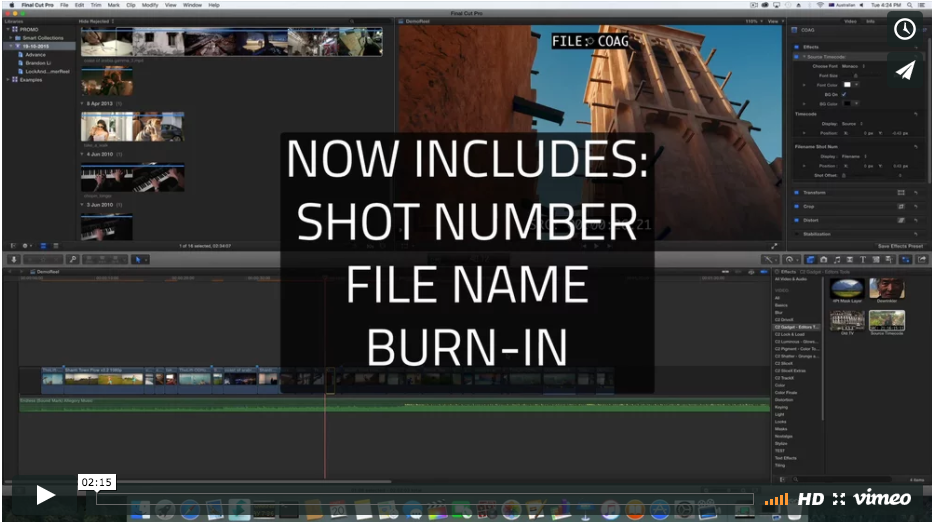Click the Share paper plane icon
932x522 pixels.
(904, 70)
